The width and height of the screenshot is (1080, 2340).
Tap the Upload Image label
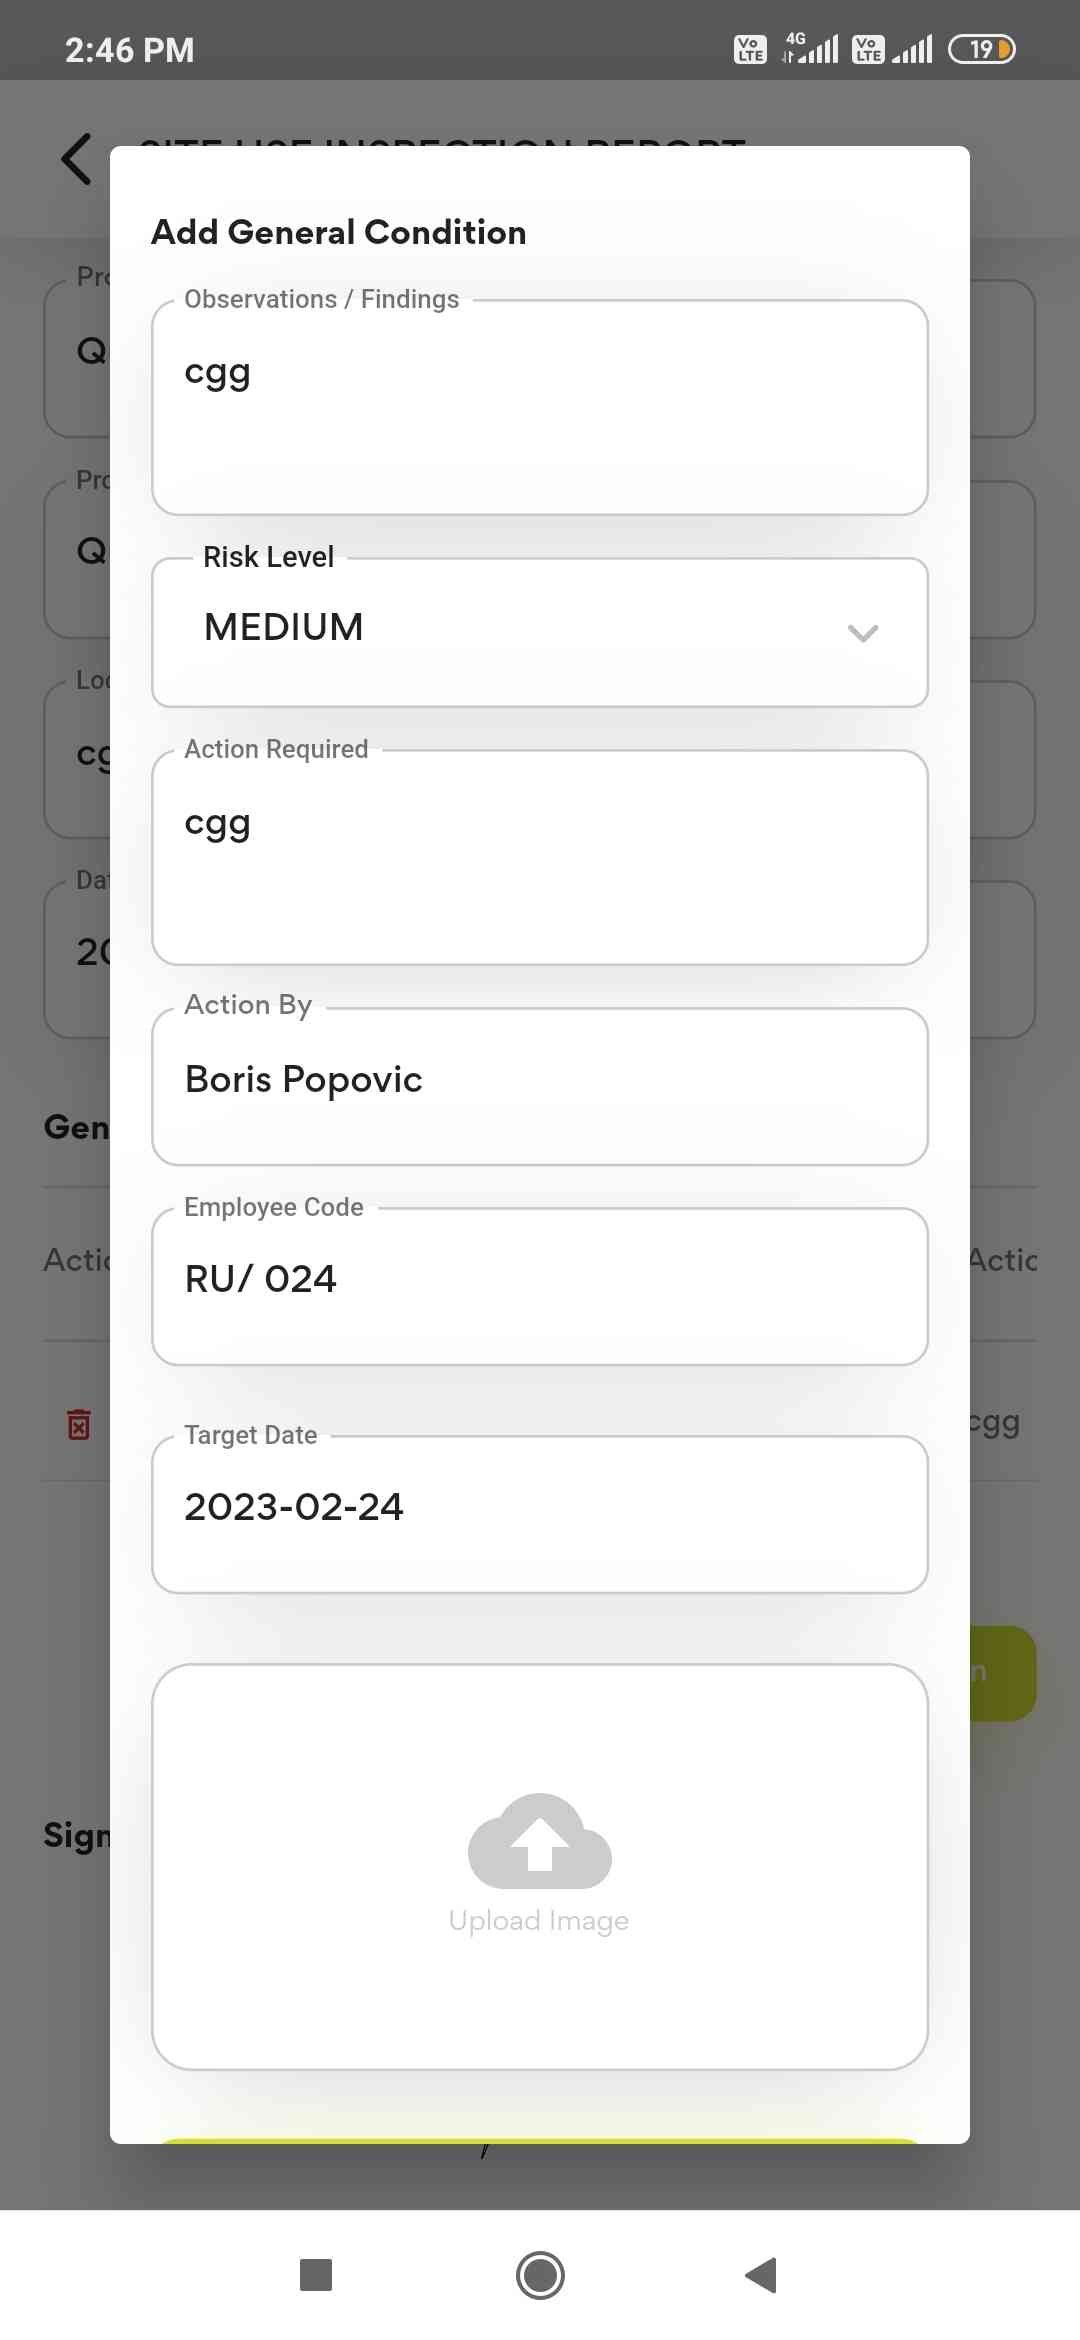[x=539, y=1921]
